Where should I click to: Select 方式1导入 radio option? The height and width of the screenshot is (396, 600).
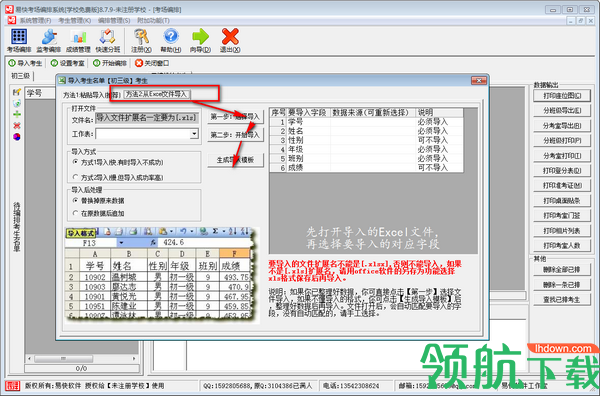pyautogui.click(x=118, y=163)
